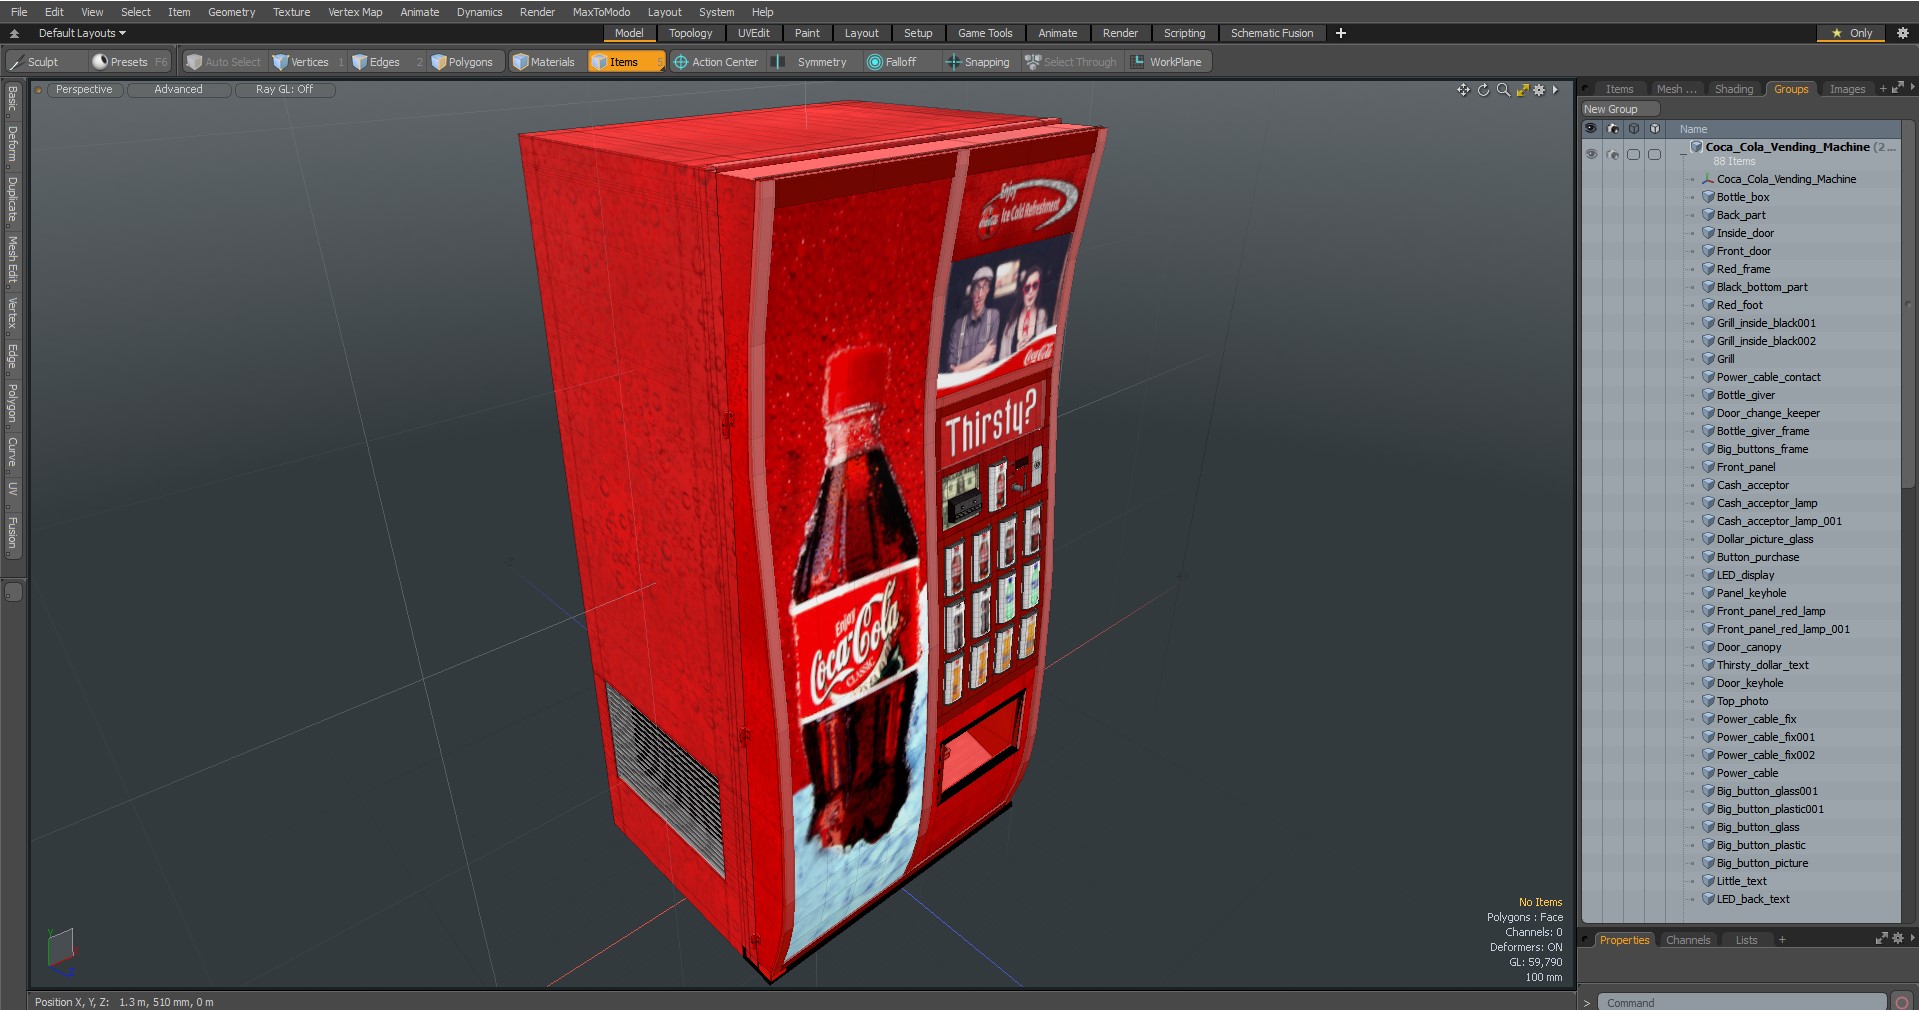Viewport: 1919px width, 1010px height.
Task: Toggle first checkbox in Coca_Cola_Vending_Machine row
Action: point(1633,154)
